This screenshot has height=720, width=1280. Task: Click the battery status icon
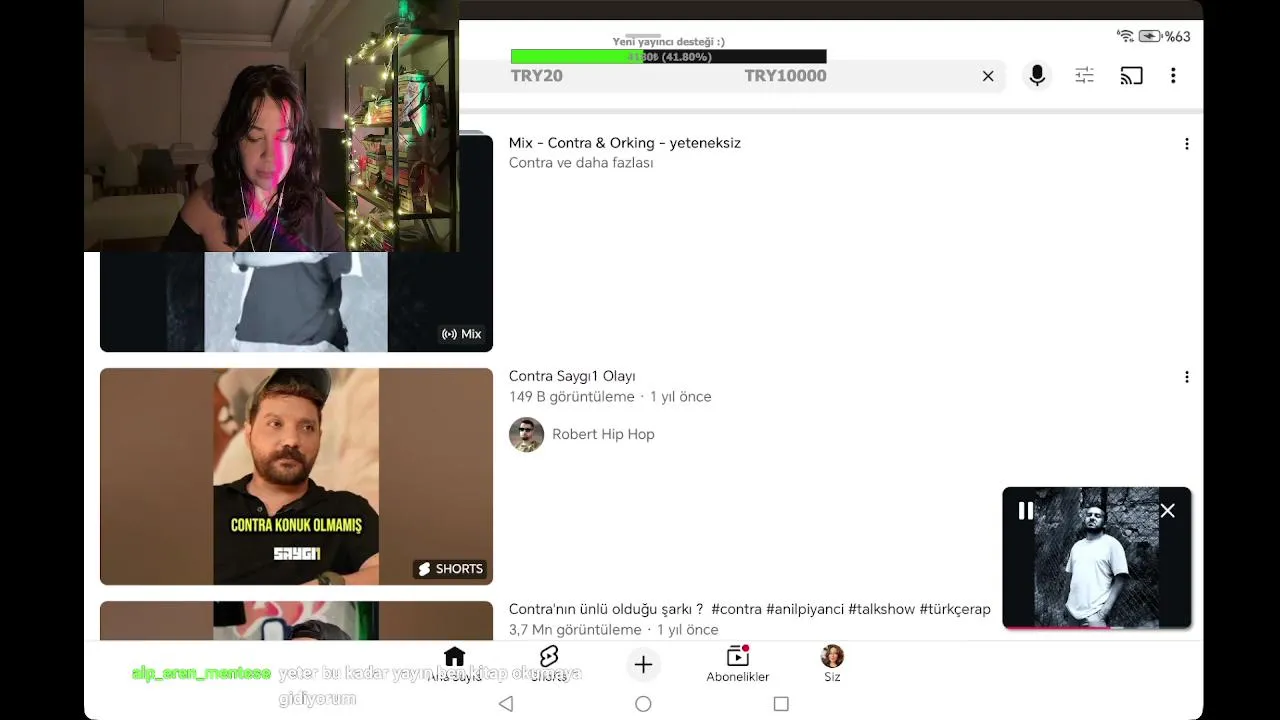[x=1149, y=36]
